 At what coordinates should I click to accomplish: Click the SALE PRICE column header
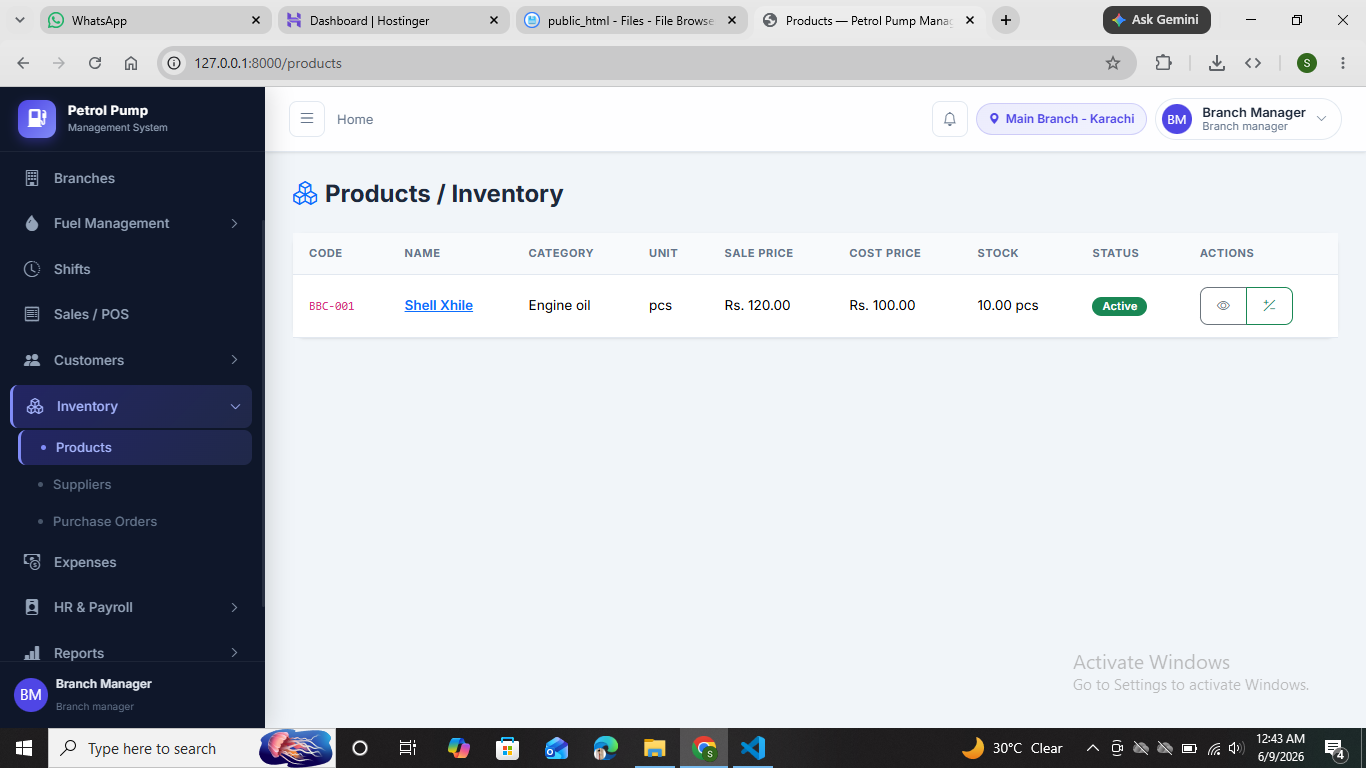(x=759, y=253)
